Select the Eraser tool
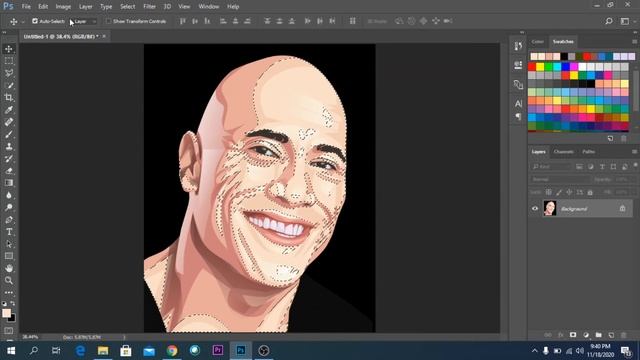 click(x=9, y=171)
